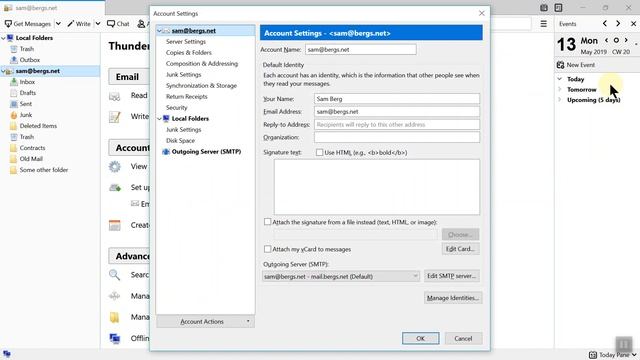Collapse the Local Folders tree in the main window
640x360 pixels.
[4, 38]
